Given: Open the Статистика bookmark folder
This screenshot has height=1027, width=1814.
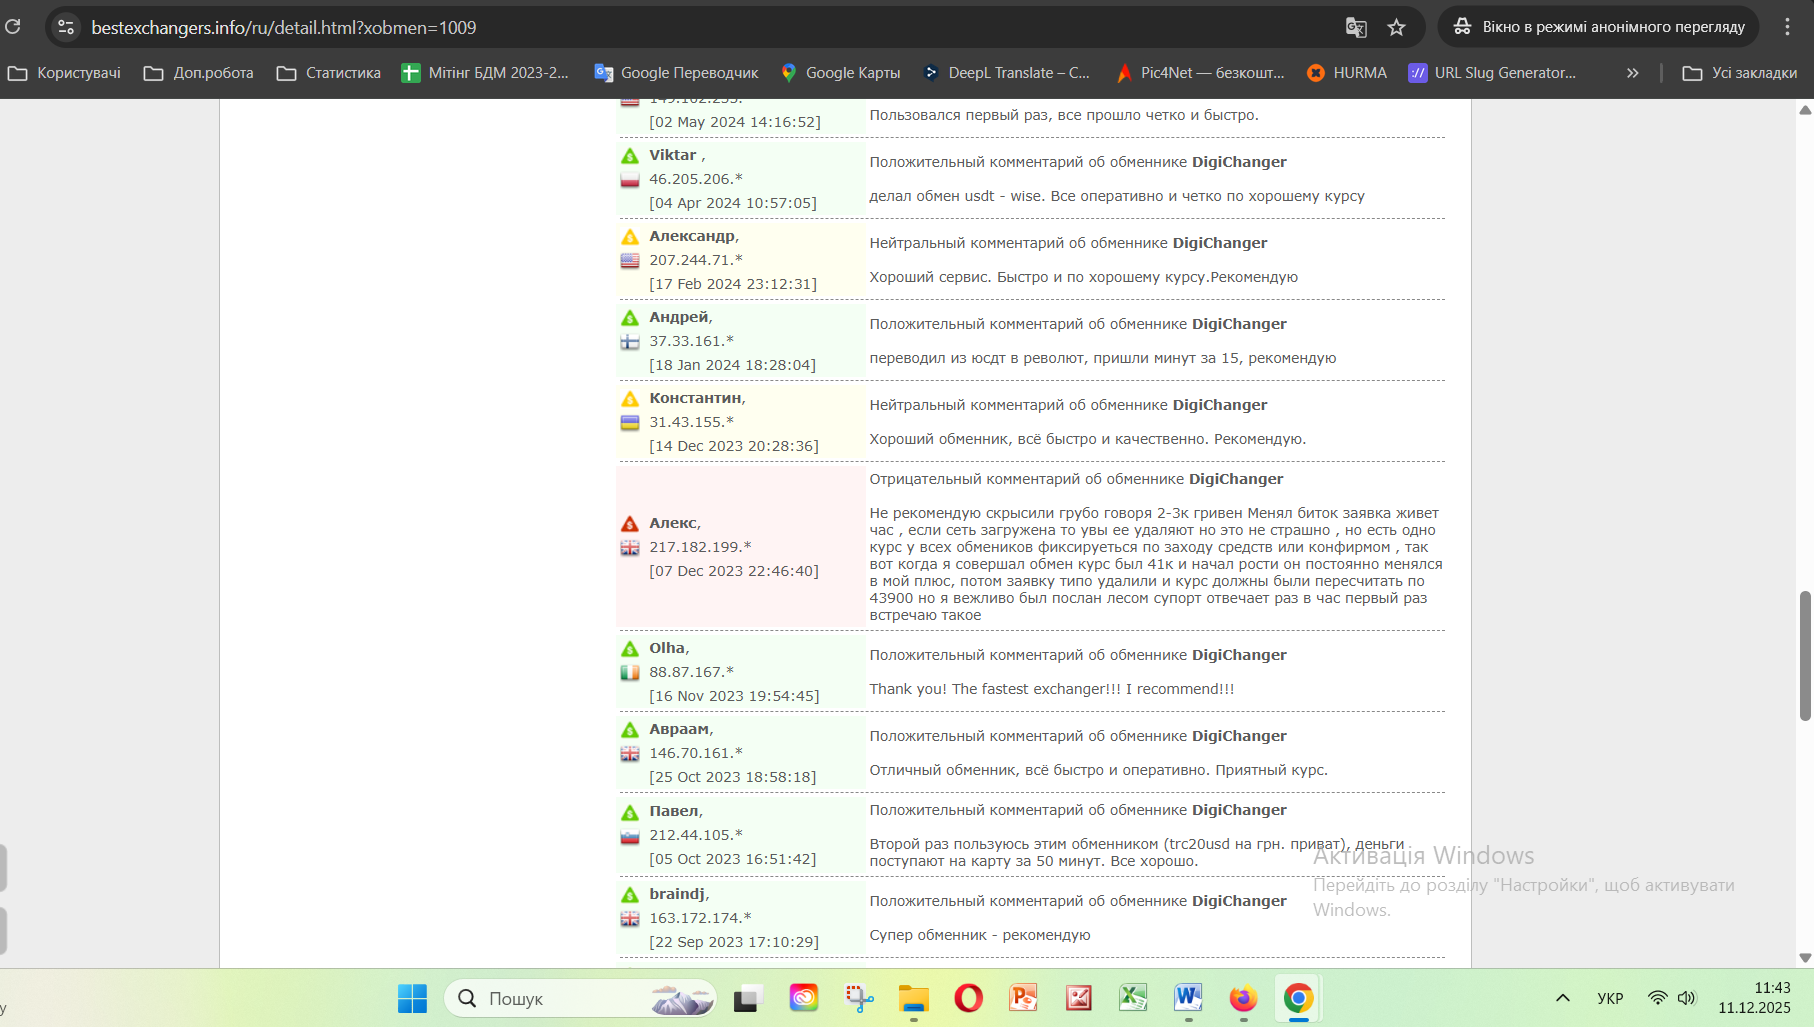Looking at the screenshot, I should (x=328, y=73).
